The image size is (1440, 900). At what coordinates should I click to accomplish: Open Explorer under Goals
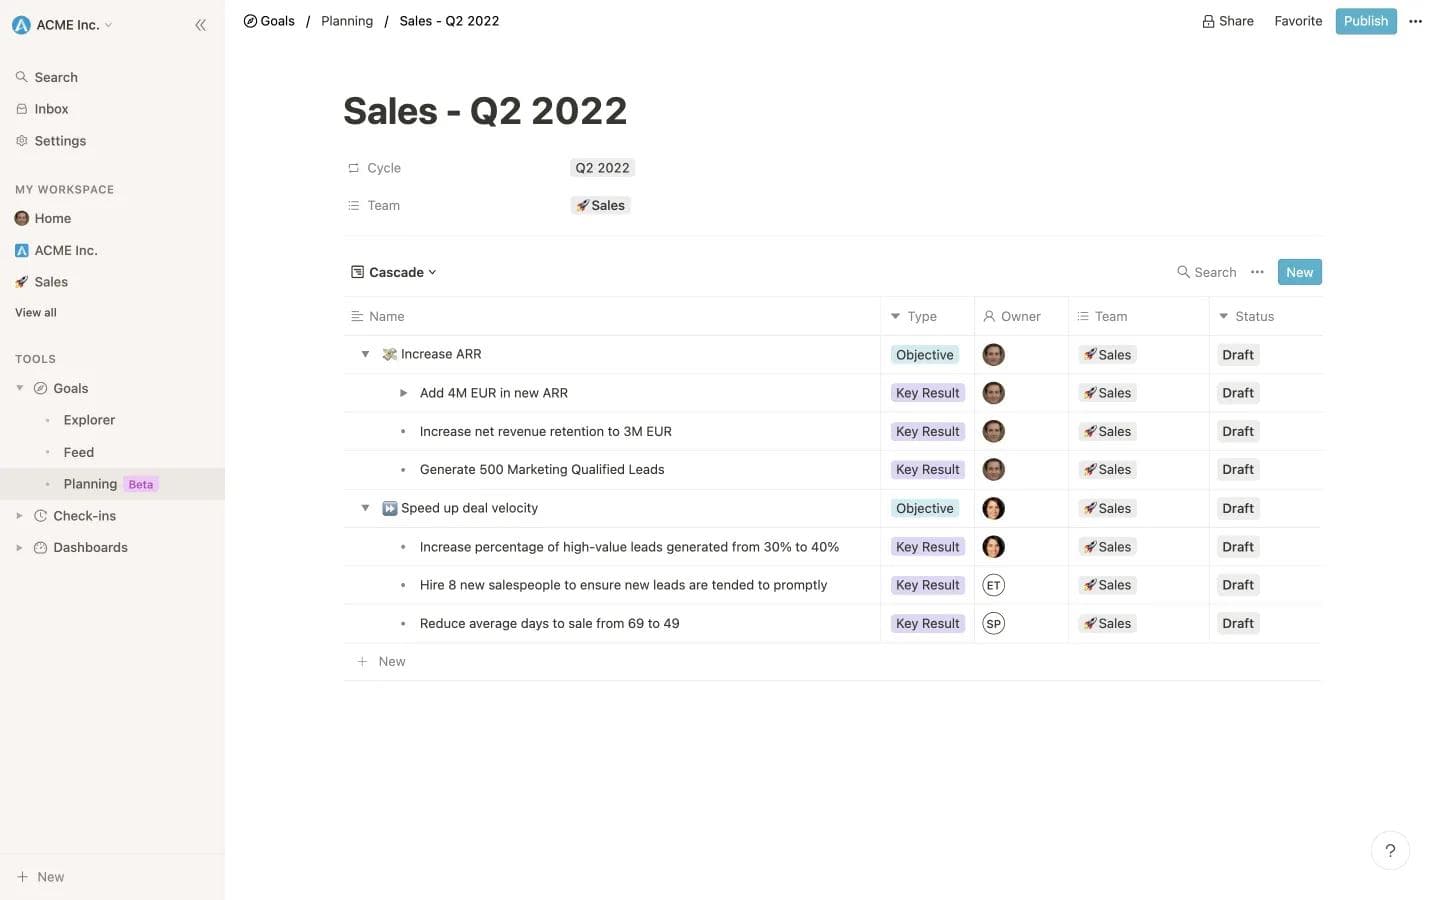89,419
